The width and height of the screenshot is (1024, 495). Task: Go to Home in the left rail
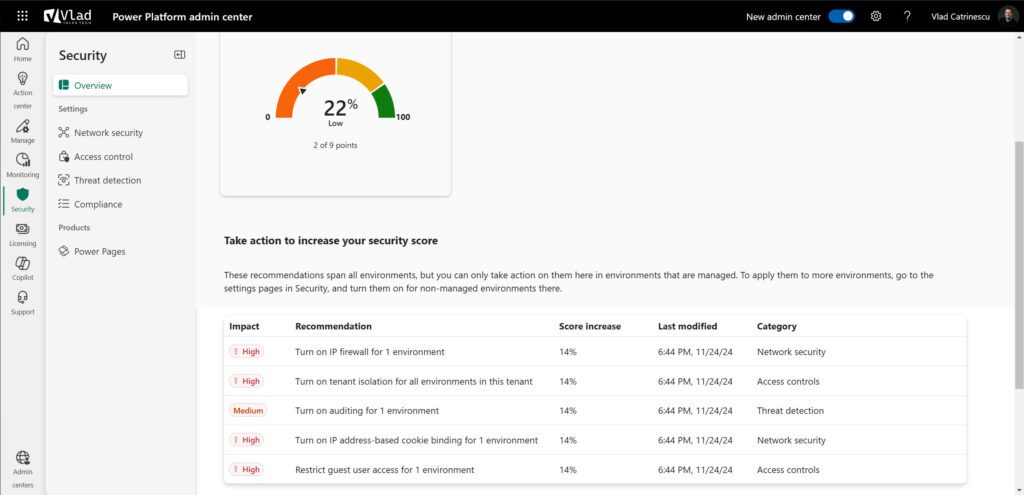click(23, 50)
